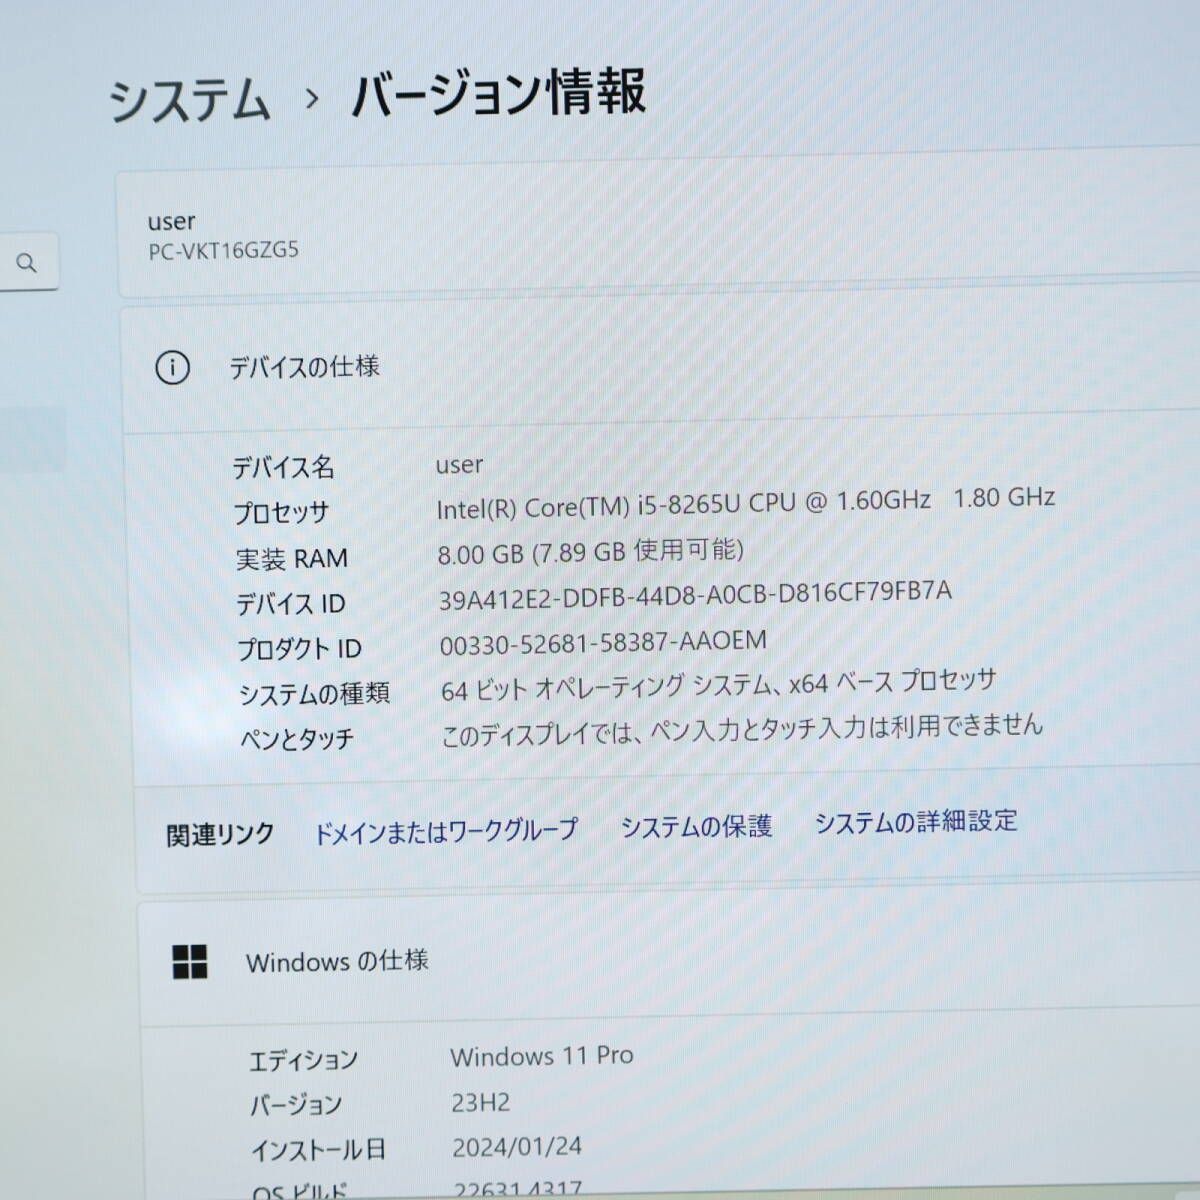
Task: Click the 実装 RAM label
Action: tap(292, 559)
